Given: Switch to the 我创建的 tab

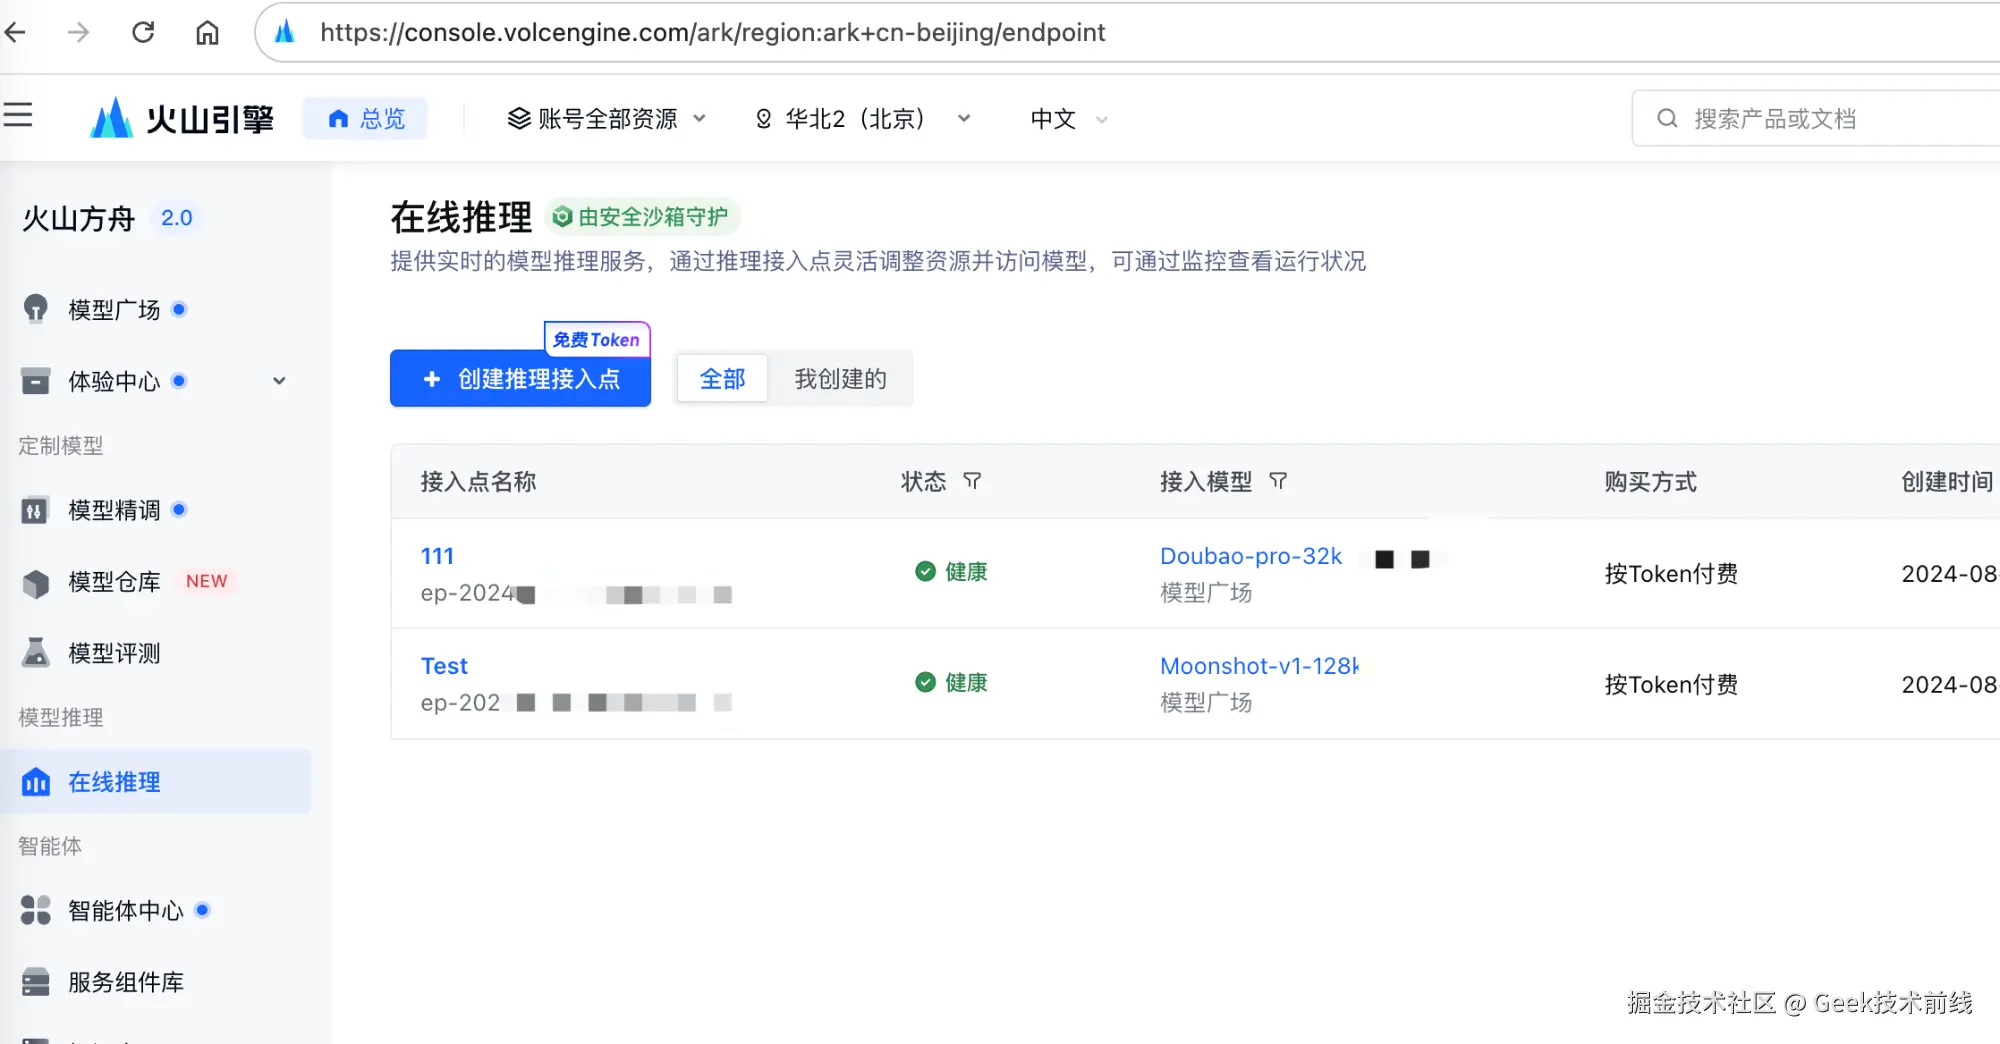Looking at the screenshot, I should (840, 379).
